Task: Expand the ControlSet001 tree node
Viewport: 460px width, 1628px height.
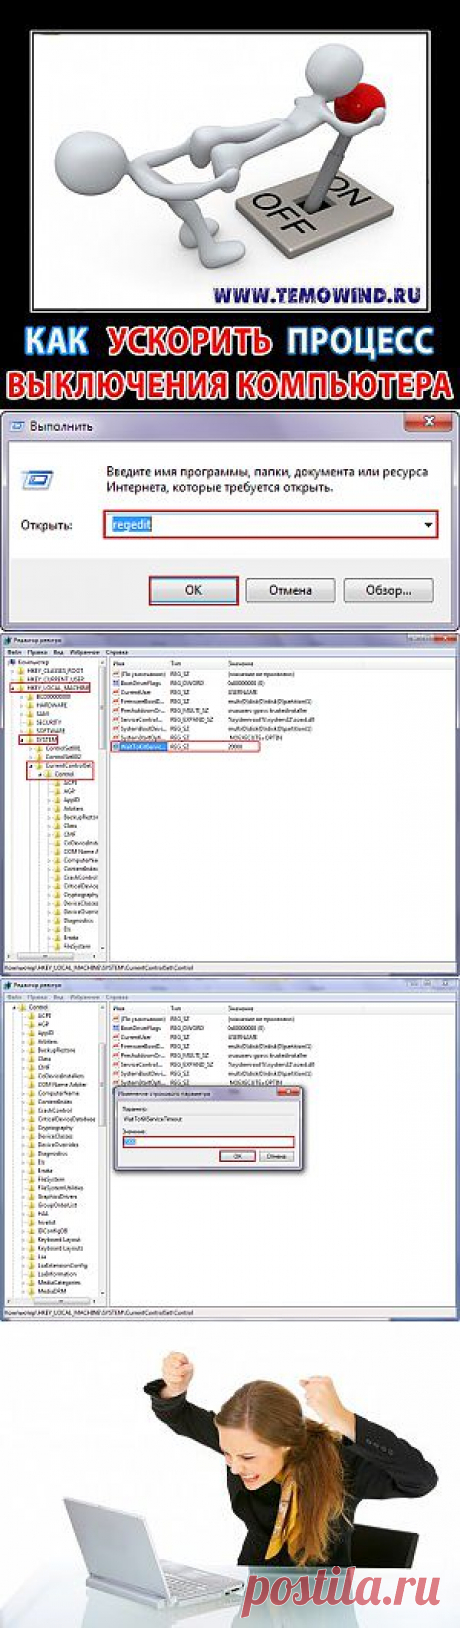Action: [x=31, y=748]
